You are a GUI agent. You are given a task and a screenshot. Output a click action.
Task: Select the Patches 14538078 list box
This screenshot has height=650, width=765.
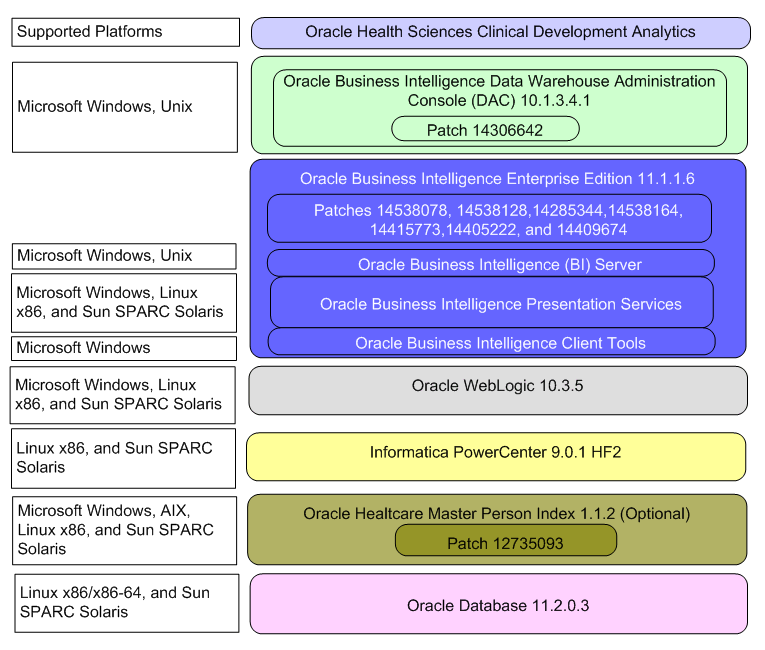[x=489, y=219]
